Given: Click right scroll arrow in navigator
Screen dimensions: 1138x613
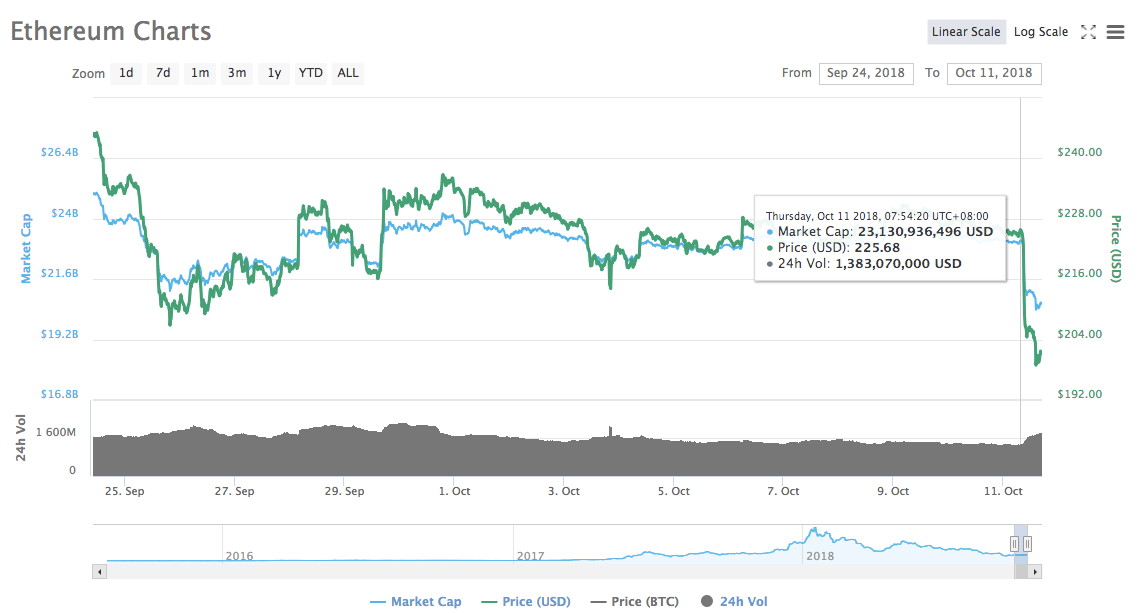Looking at the screenshot, I should [1035, 572].
